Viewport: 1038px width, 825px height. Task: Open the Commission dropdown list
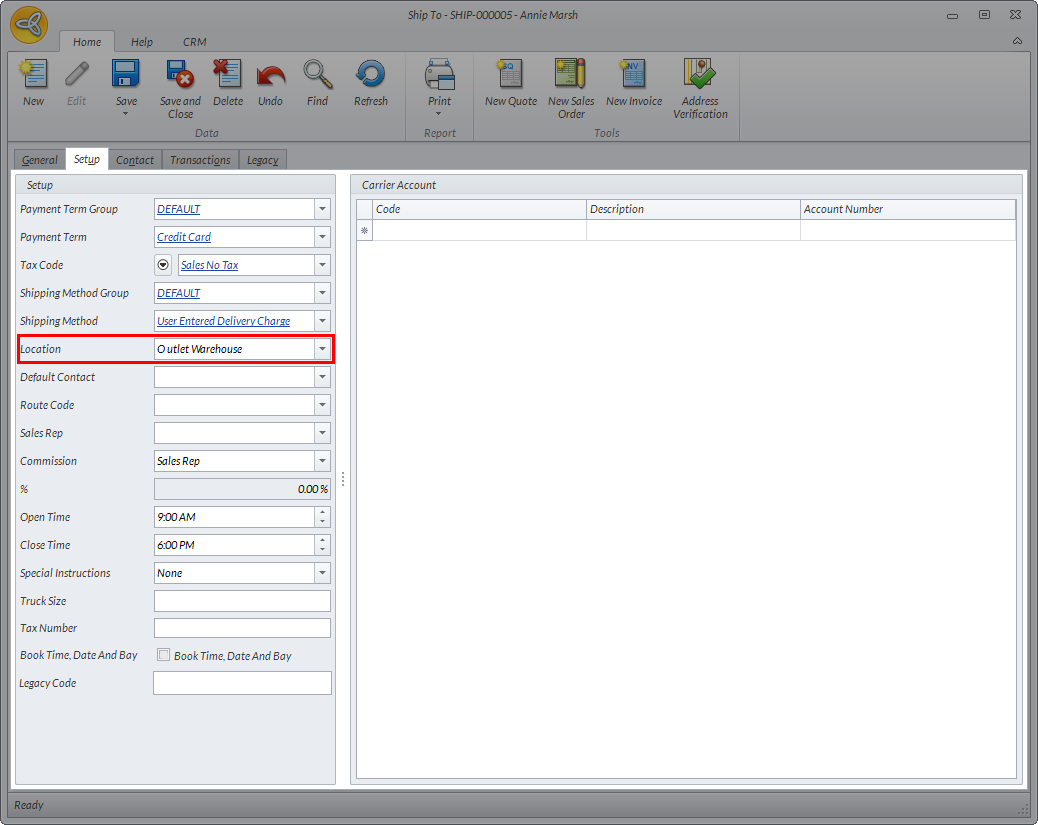(x=322, y=461)
